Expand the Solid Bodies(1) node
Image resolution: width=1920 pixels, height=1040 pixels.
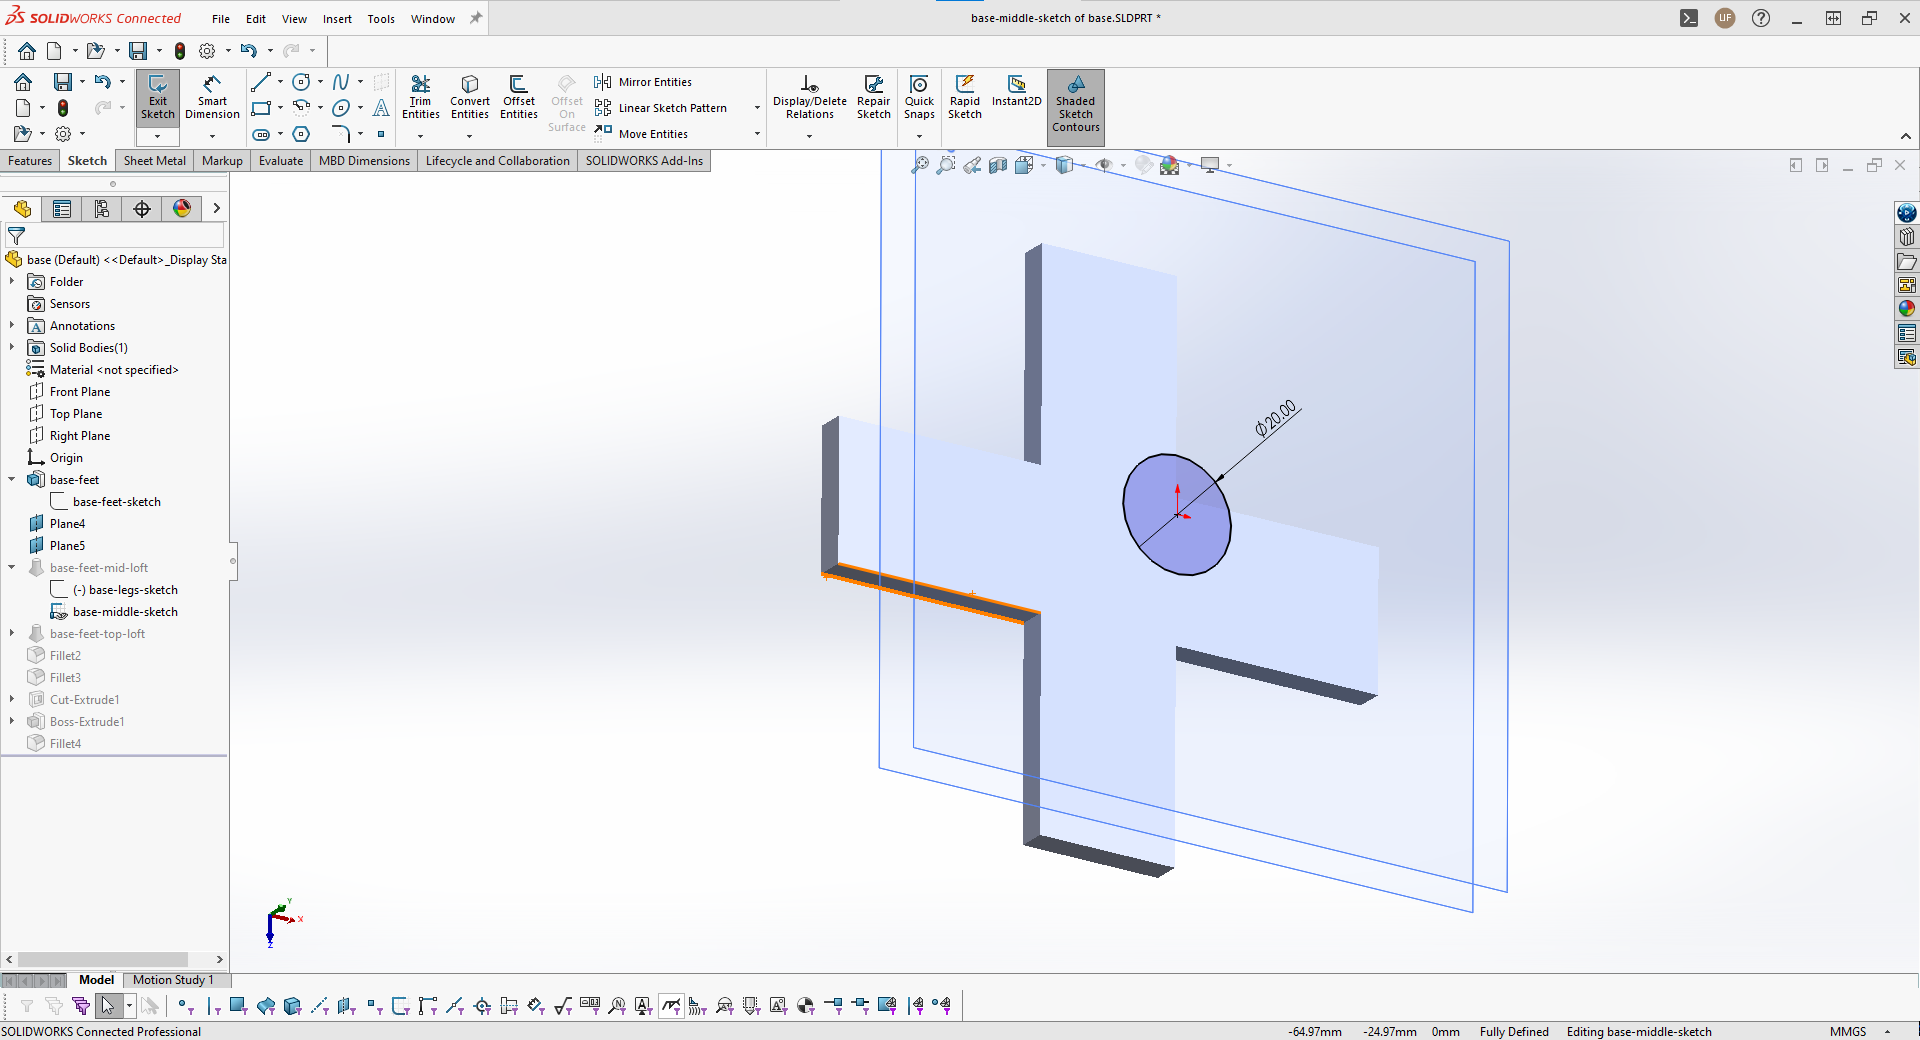pos(11,348)
